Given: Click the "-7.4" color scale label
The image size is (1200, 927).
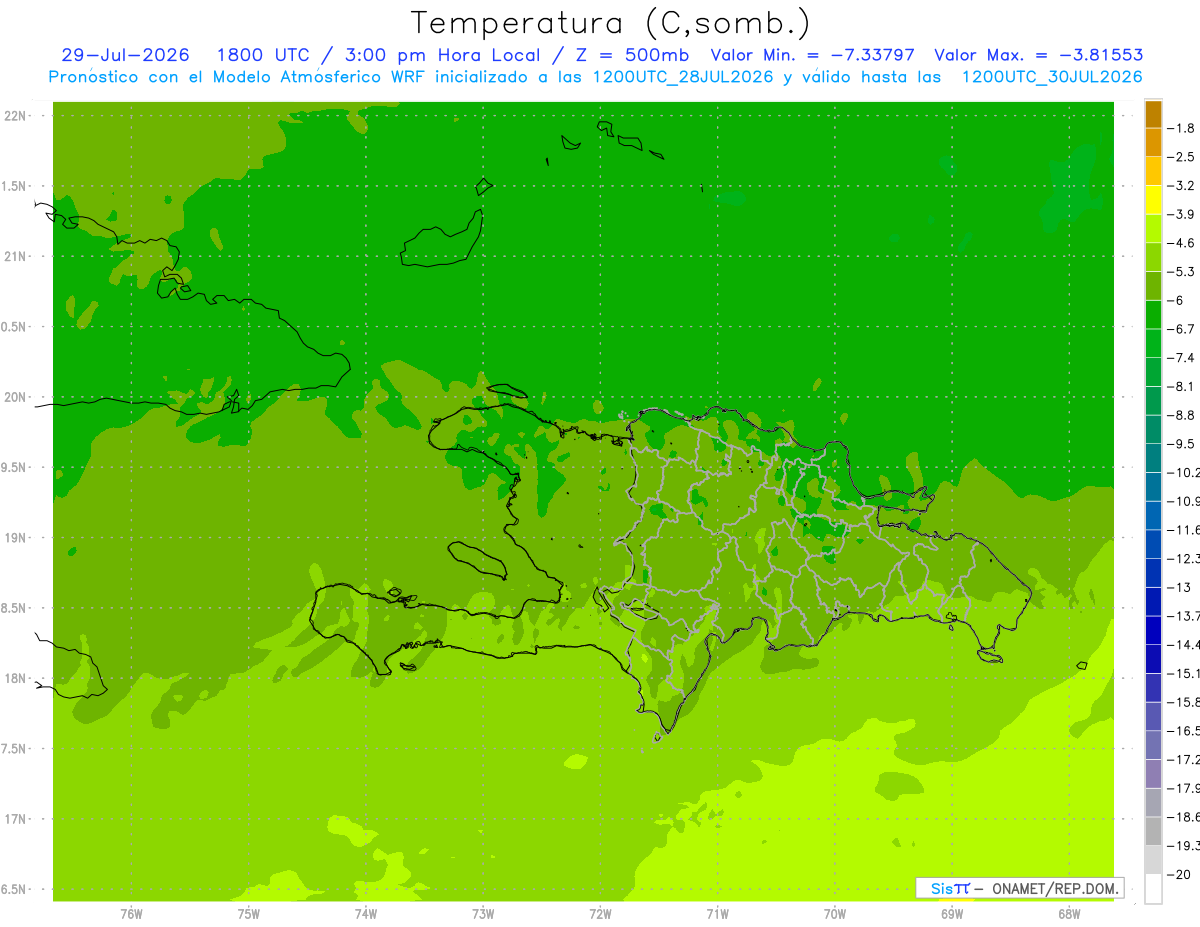Looking at the screenshot, I should pyautogui.click(x=1182, y=357).
